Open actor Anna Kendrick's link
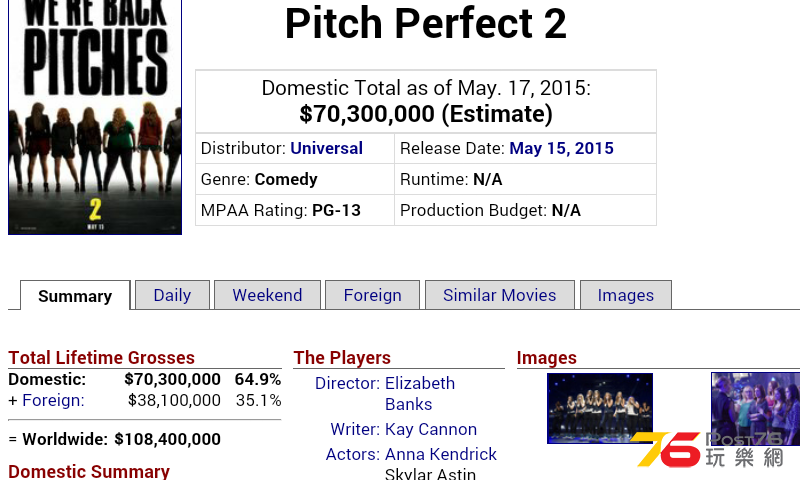 [x=441, y=454]
